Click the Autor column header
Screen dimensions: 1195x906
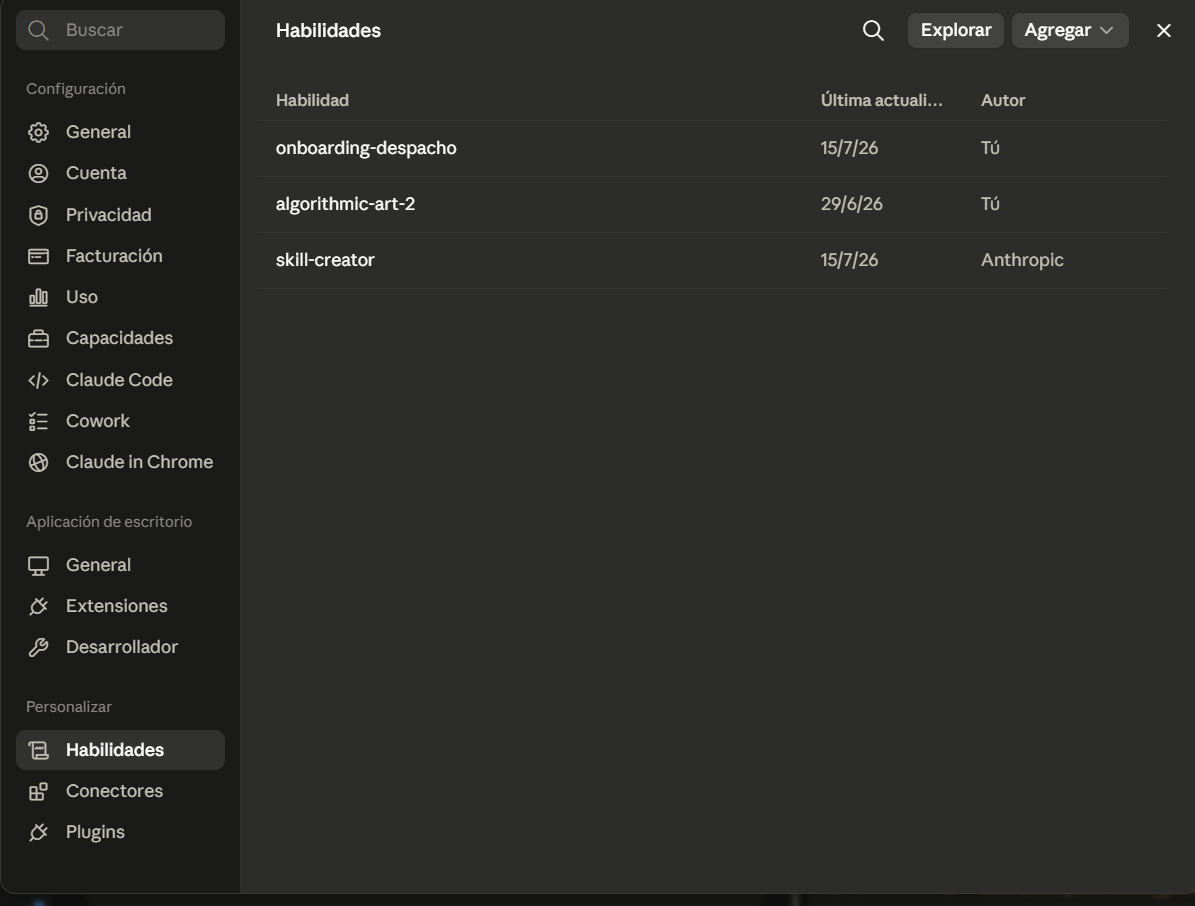[x=1003, y=101]
